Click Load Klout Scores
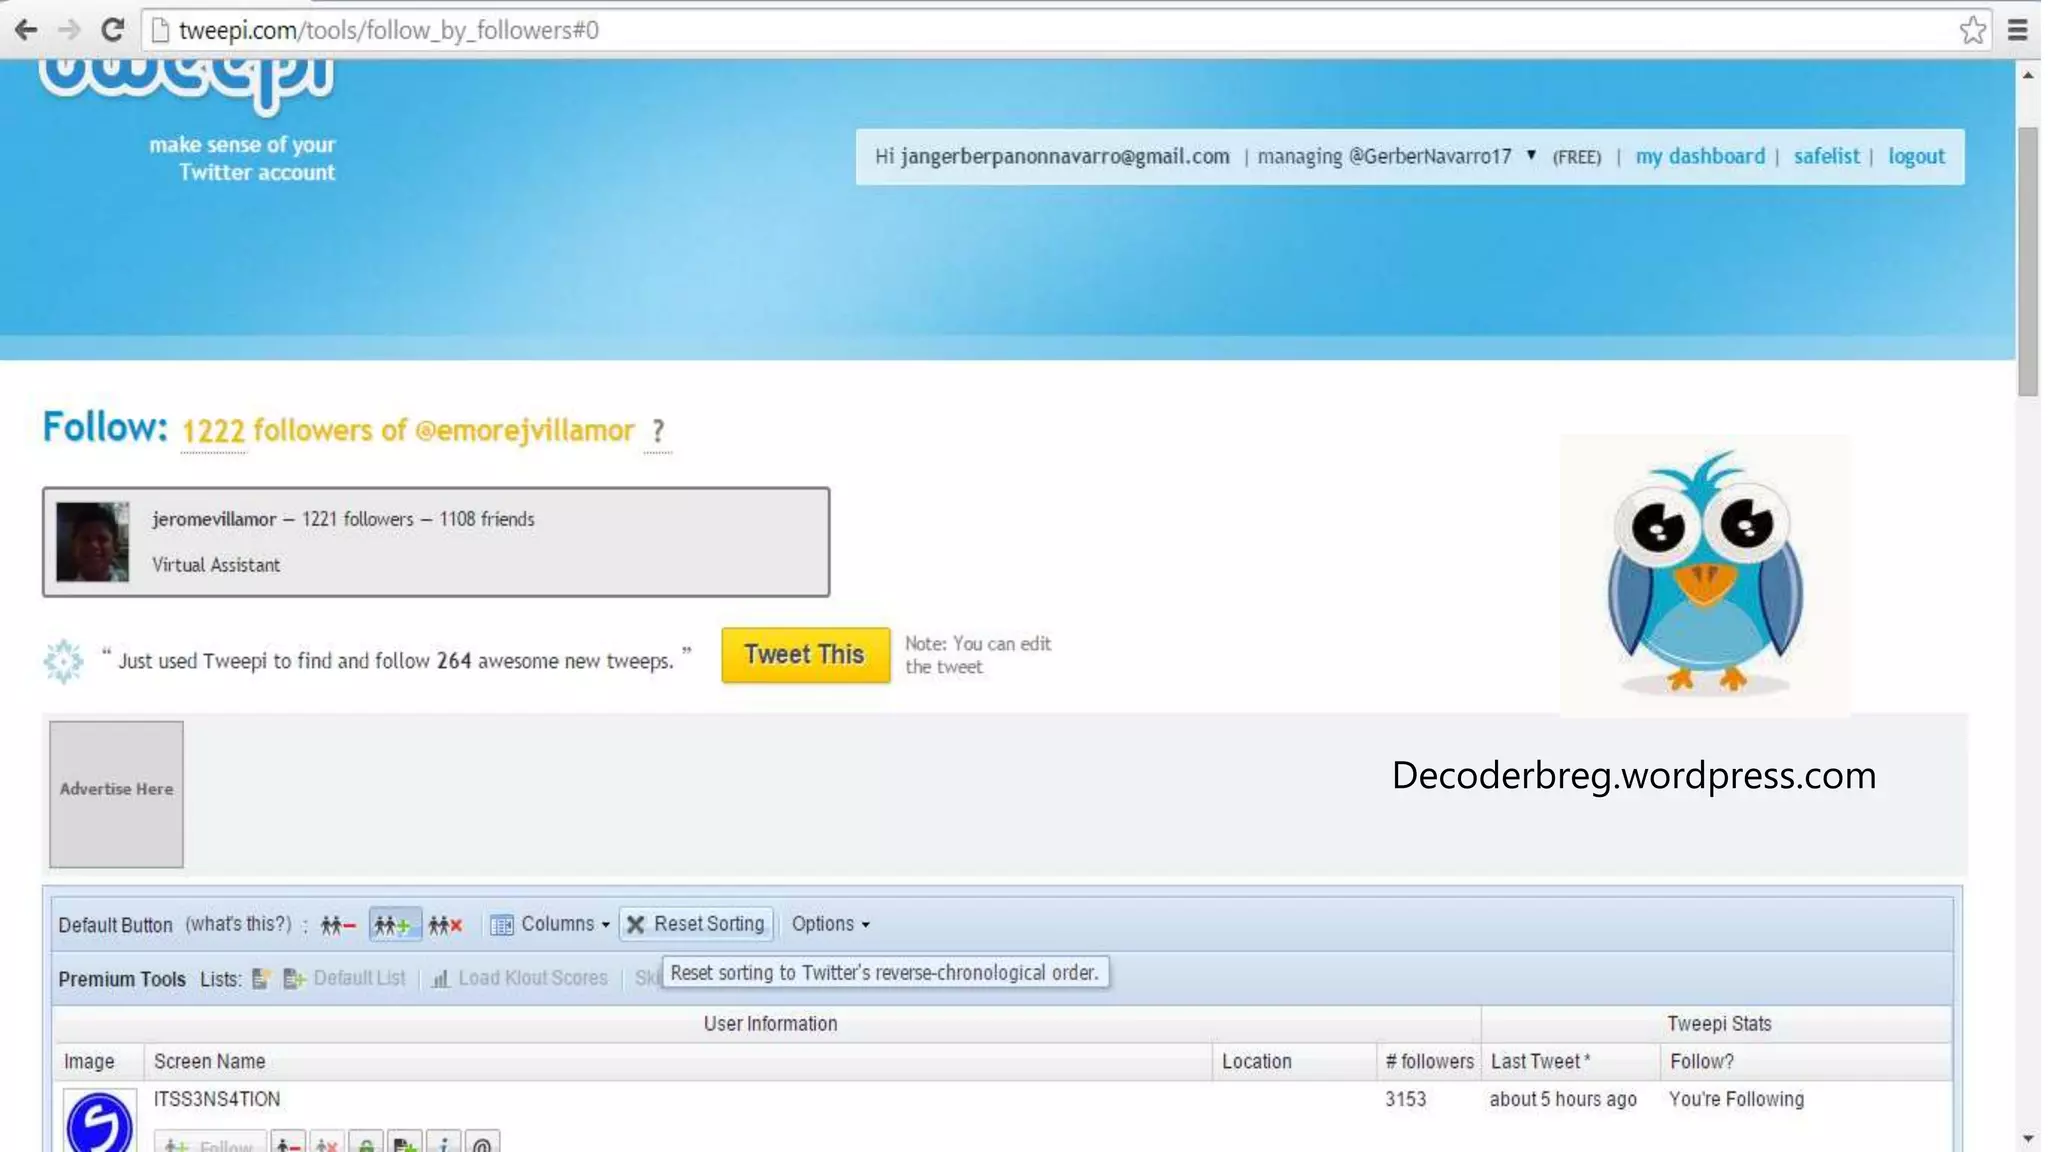The height and width of the screenshot is (1152, 2048). click(533, 978)
